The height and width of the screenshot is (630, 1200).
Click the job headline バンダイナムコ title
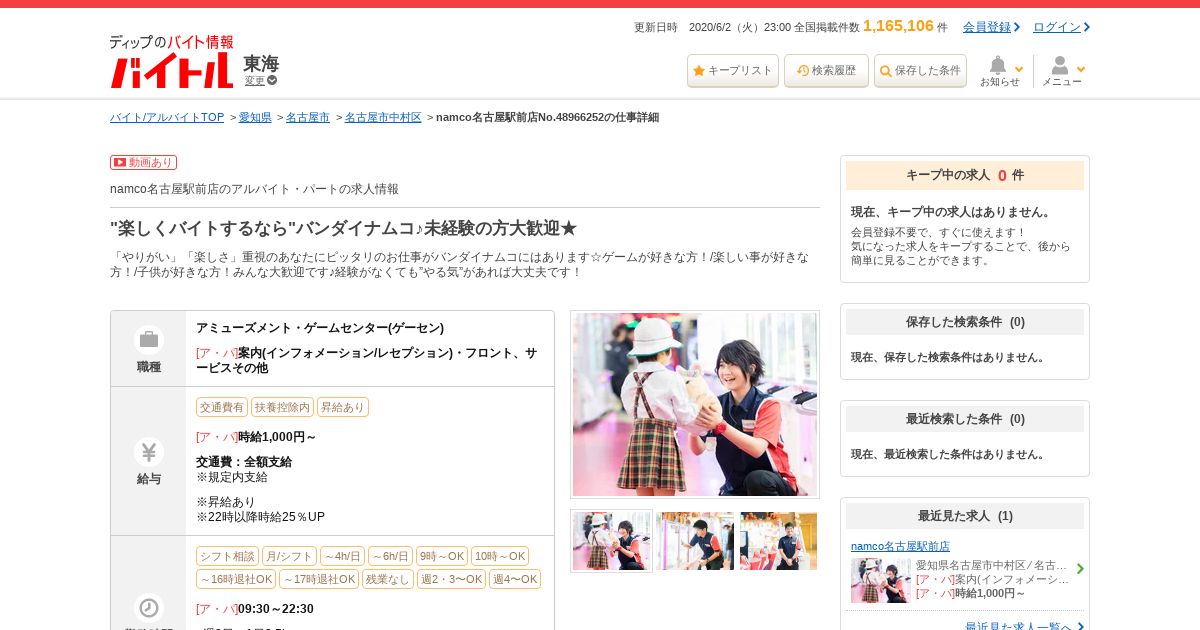(343, 228)
